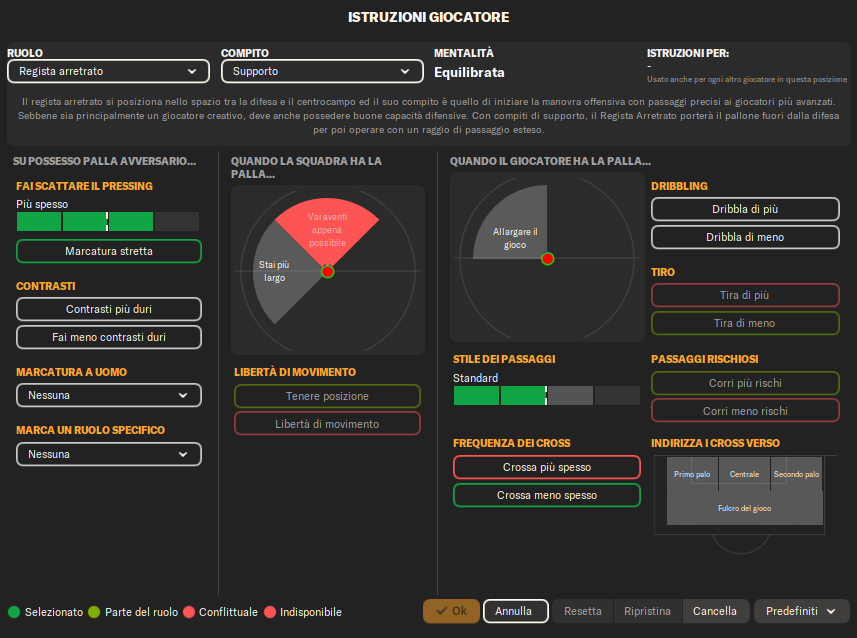Toggle 'Crossa meno spesso' option
The width and height of the screenshot is (857, 638).
pos(547,495)
